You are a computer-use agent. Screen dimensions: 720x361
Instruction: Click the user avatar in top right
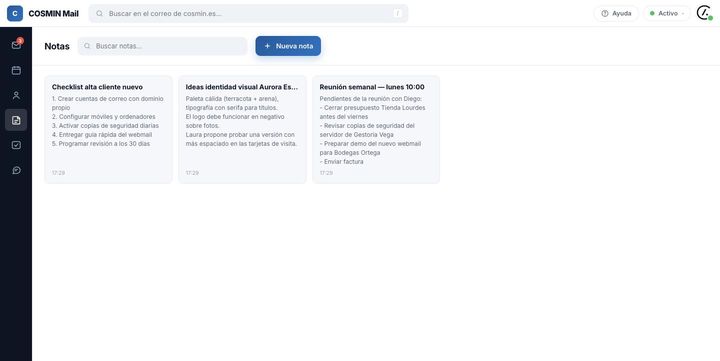pos(704,13)
